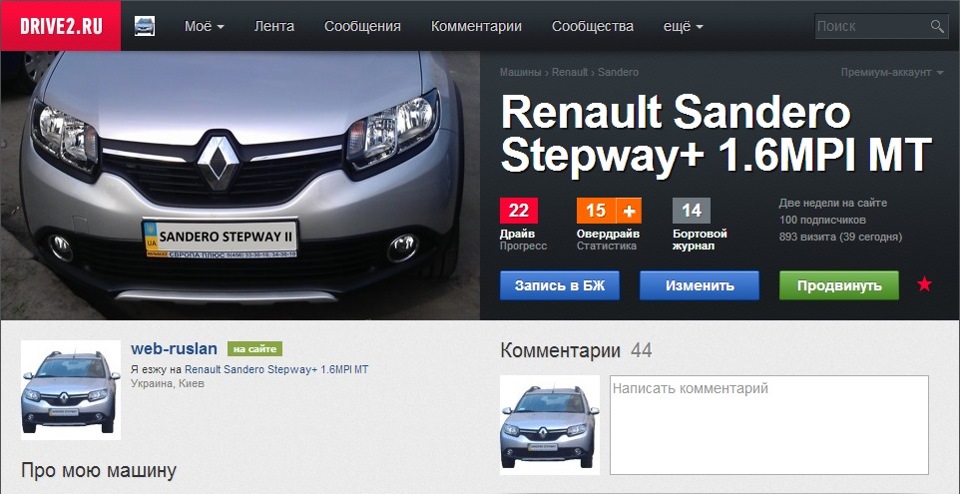Open the Прогресс link under Драйв
The height and width of the screenshot is (494, 960).
tap(523, 246)
